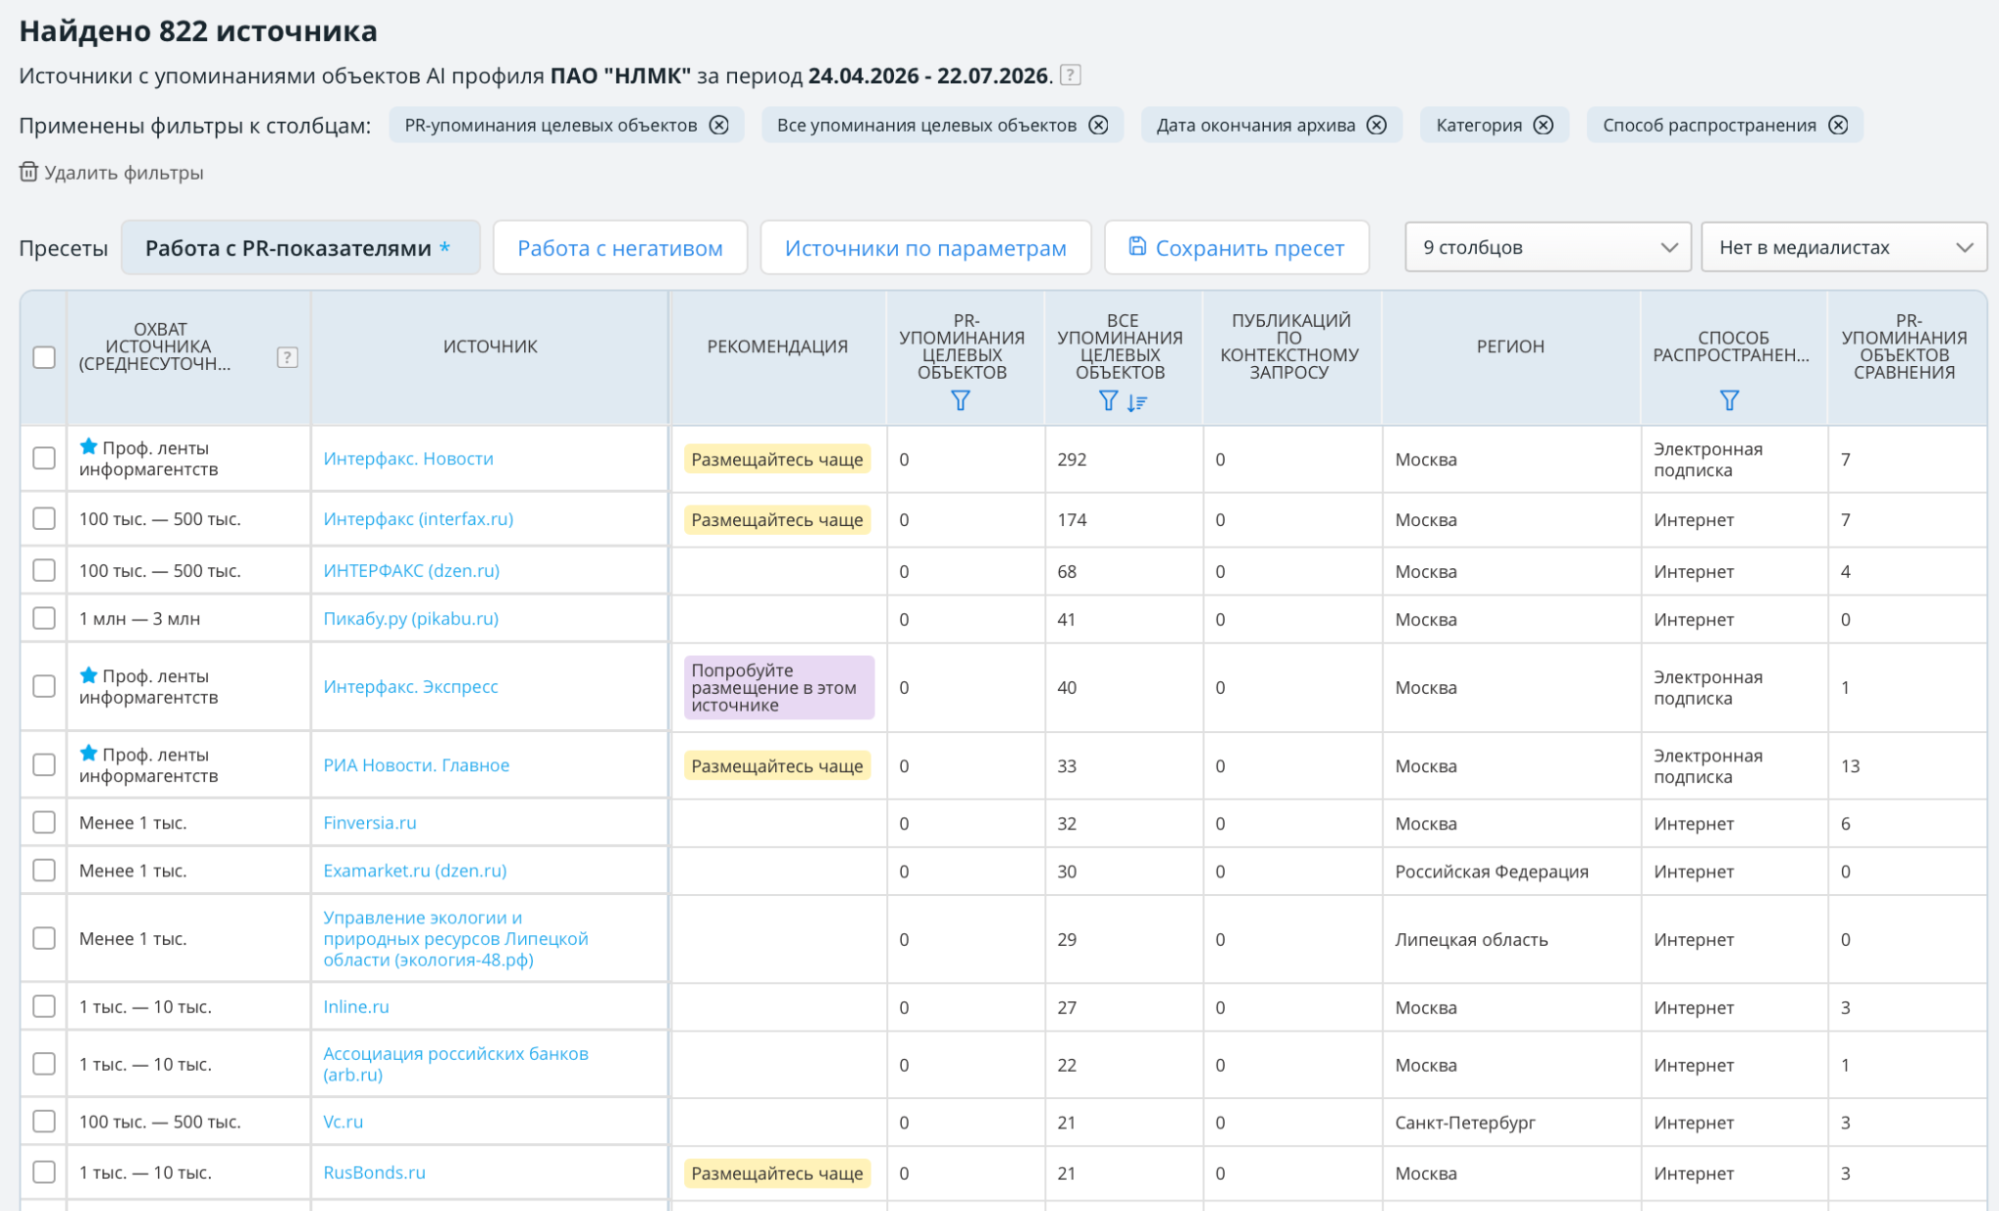The width and height of the screenshot is (1999, 1212).
Task: Expand the 9 столбцов columns dropdown
Action: pyautogui.click(x=1548, y=247)
